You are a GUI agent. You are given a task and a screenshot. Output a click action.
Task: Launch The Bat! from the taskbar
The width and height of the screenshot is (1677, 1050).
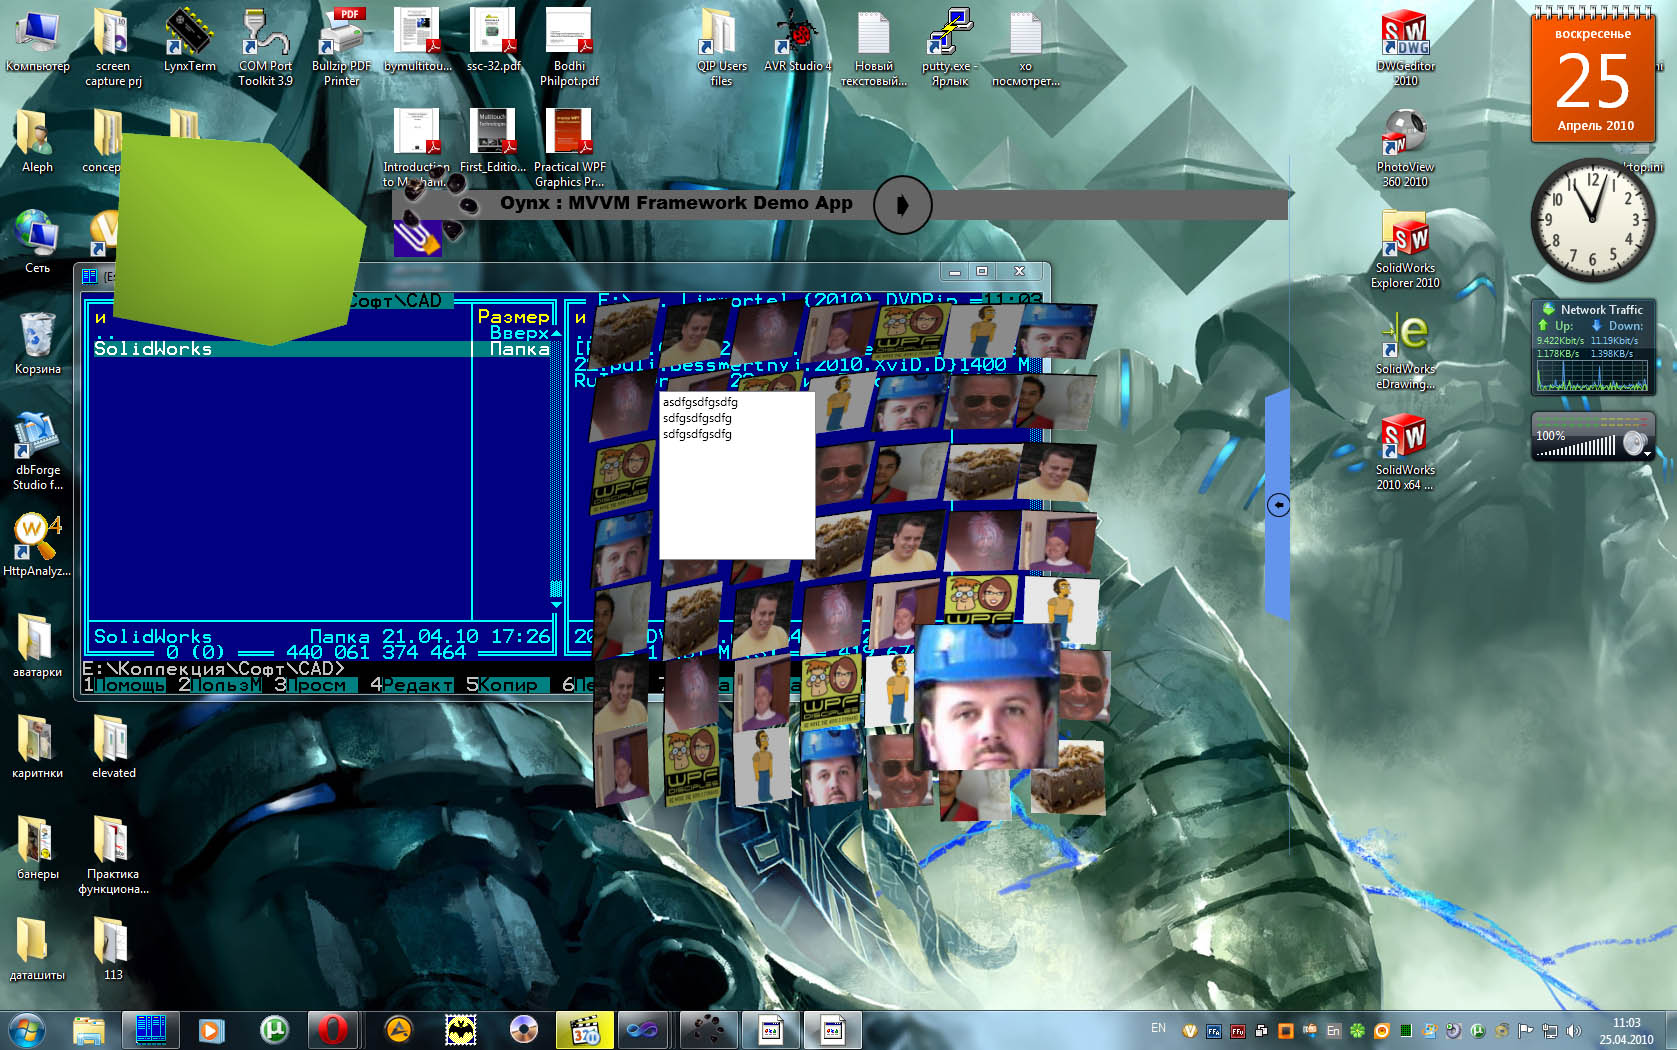coord(461,1029)
